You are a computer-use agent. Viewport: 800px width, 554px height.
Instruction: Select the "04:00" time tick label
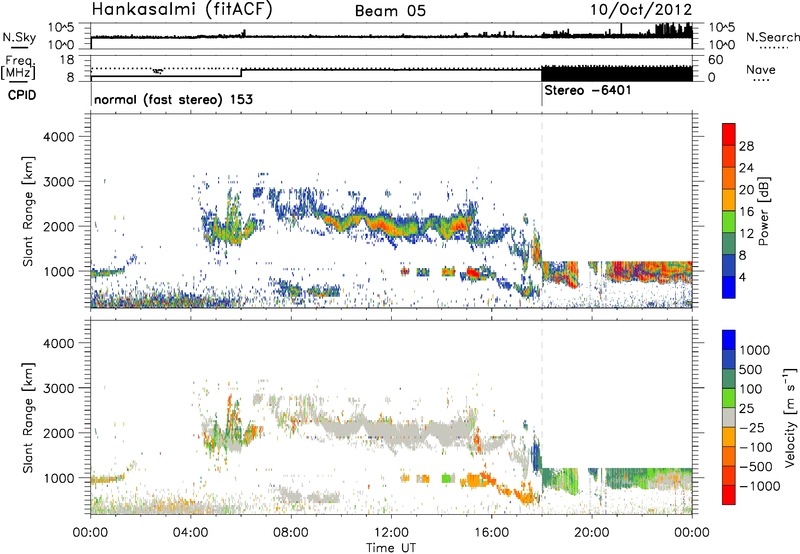(191, 533)
